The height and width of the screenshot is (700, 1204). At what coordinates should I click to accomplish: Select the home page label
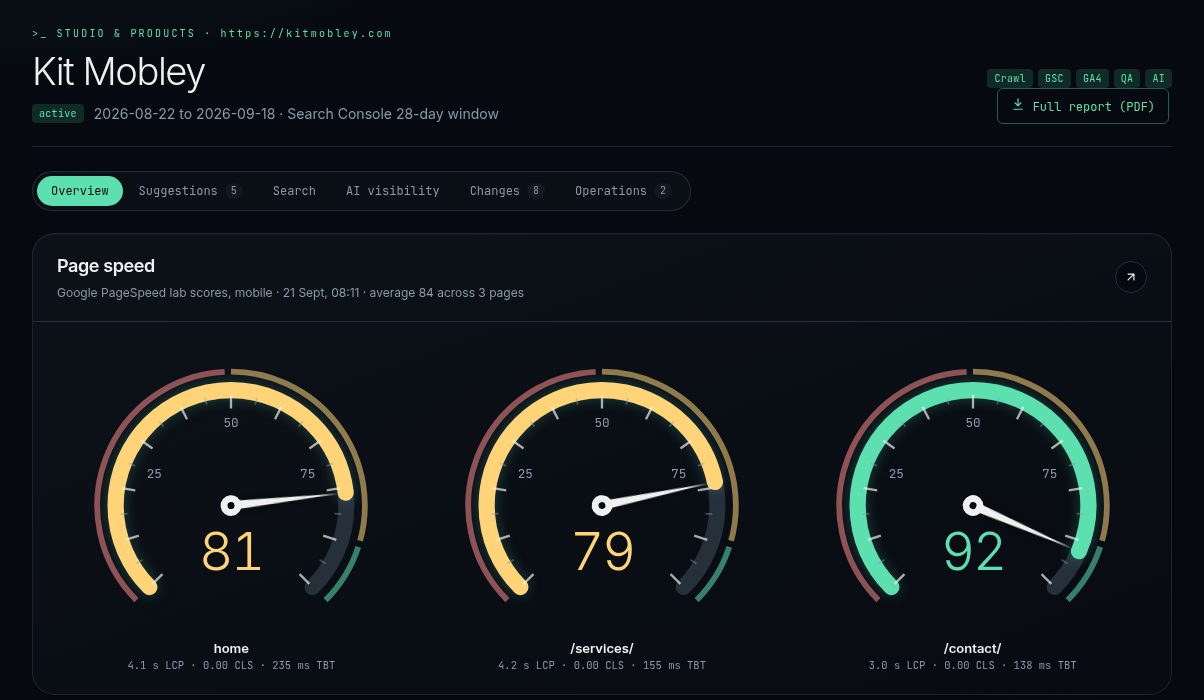tap(231, 648)
